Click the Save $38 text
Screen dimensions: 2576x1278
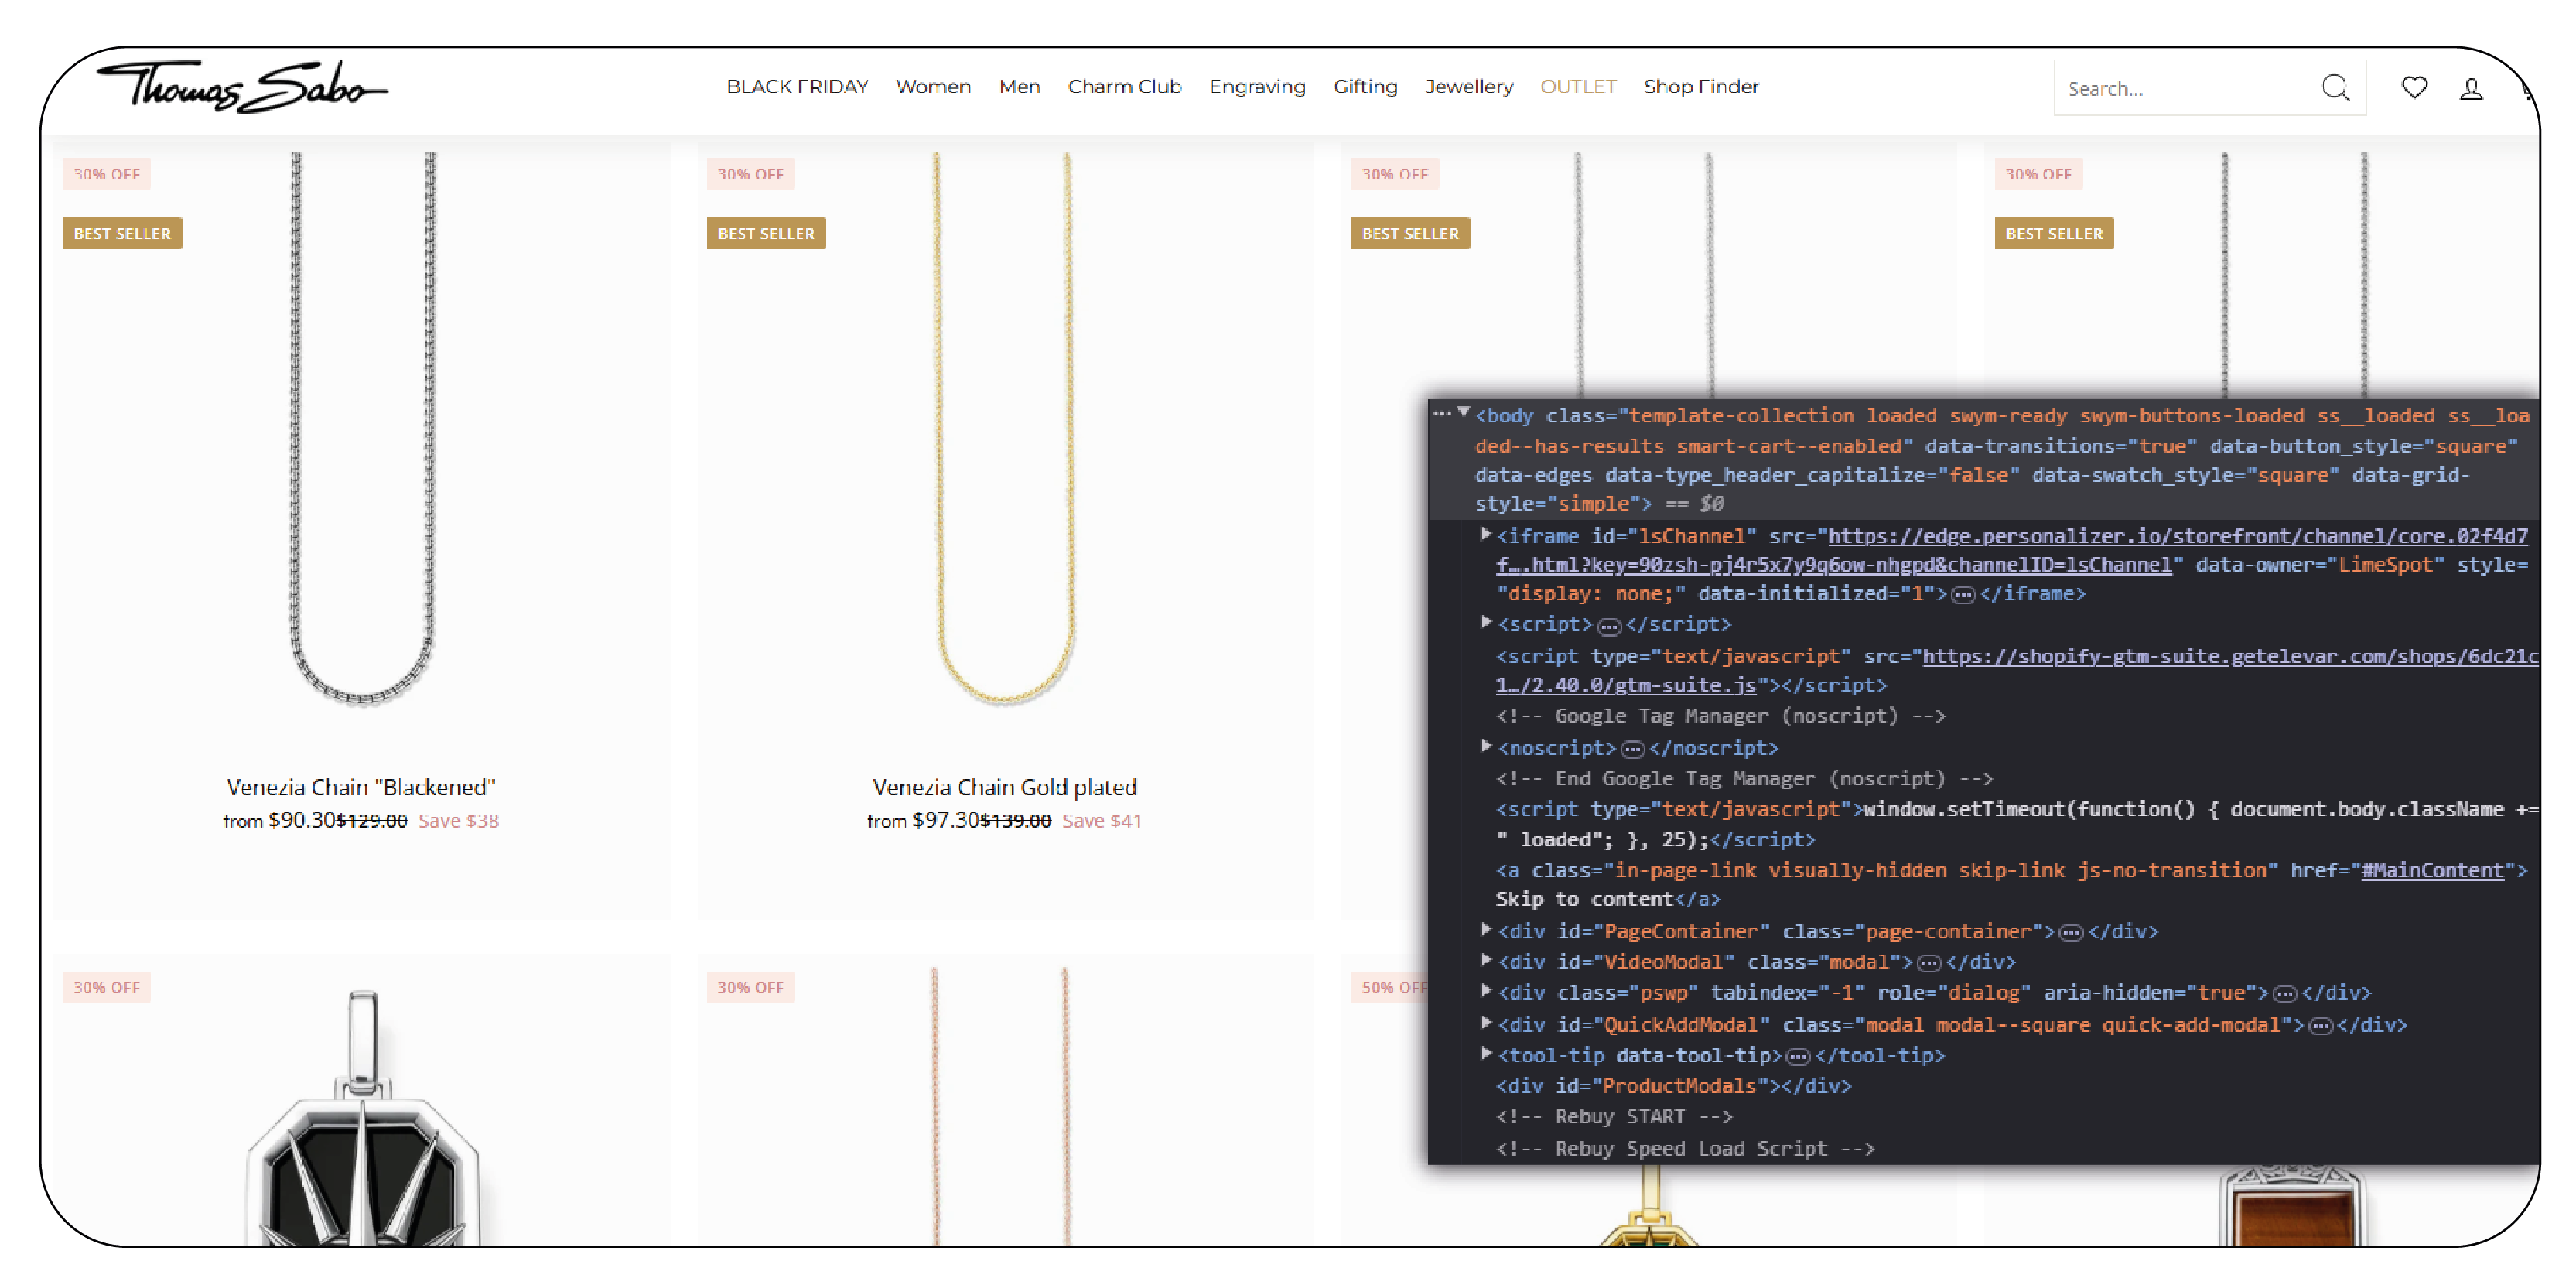pyautogui.click(x=458, y=821)
